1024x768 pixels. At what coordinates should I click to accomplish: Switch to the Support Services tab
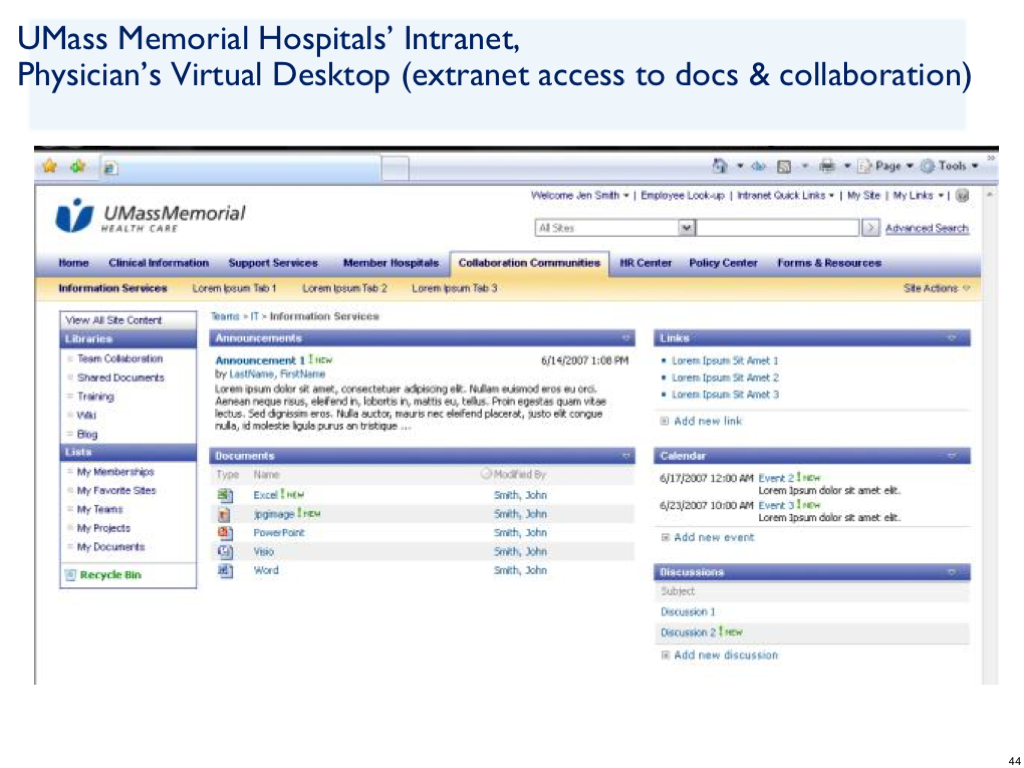pyautogui.click(x=273, y=263)
